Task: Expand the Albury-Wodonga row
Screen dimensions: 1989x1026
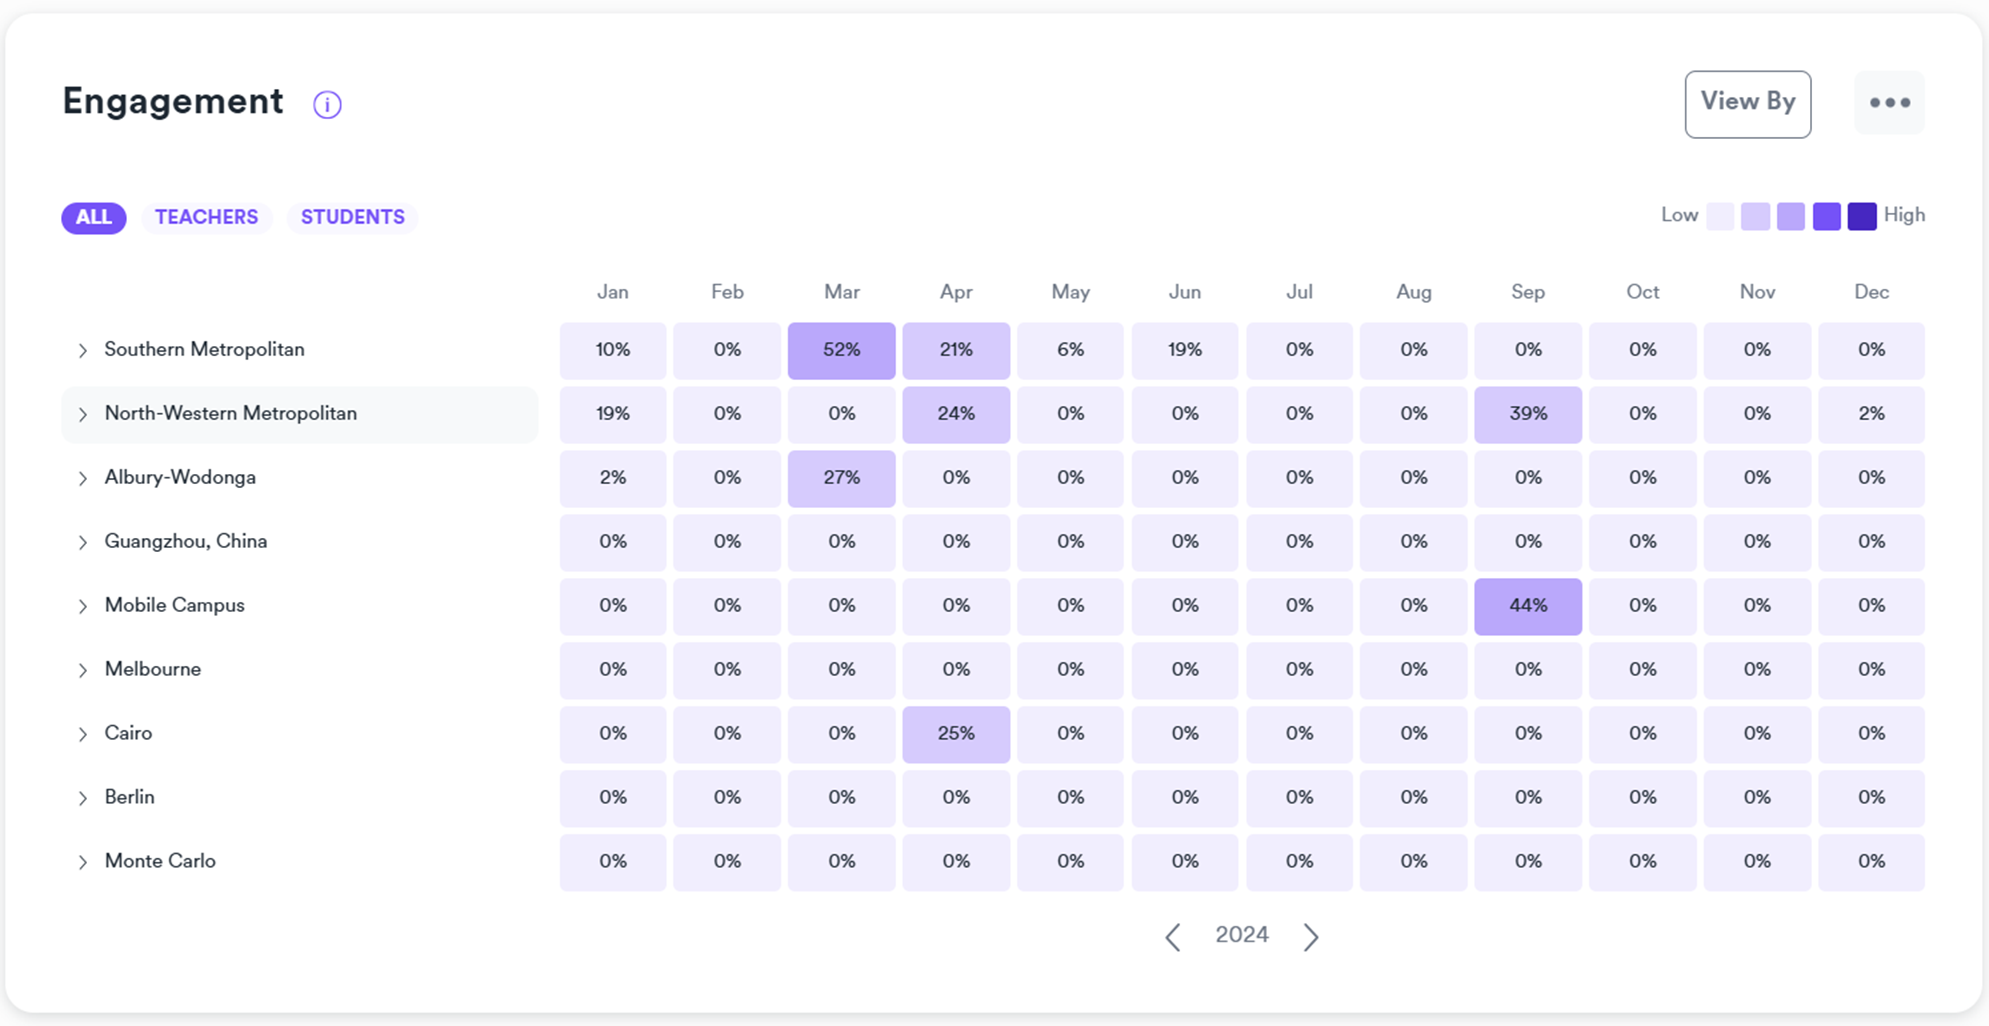Action: point(83,478)
